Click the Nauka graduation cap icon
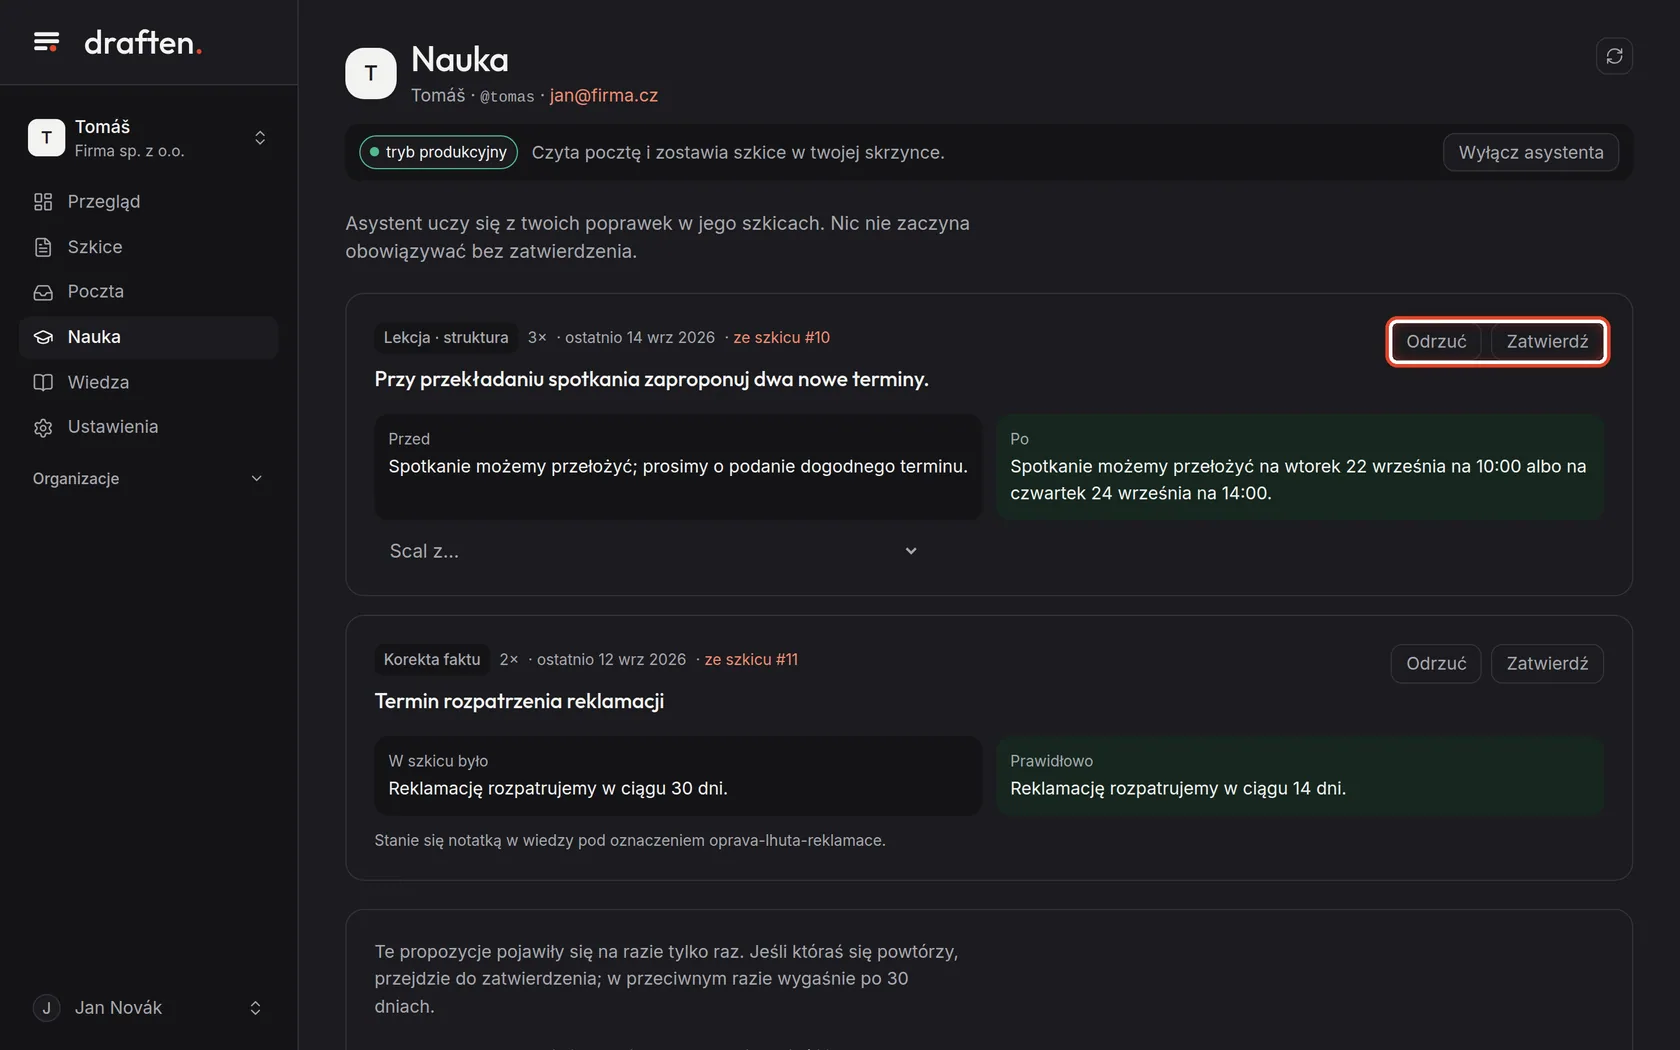Image resolution: width=1680 pixels, height=1050 pixels. click(x=43, y=337)
